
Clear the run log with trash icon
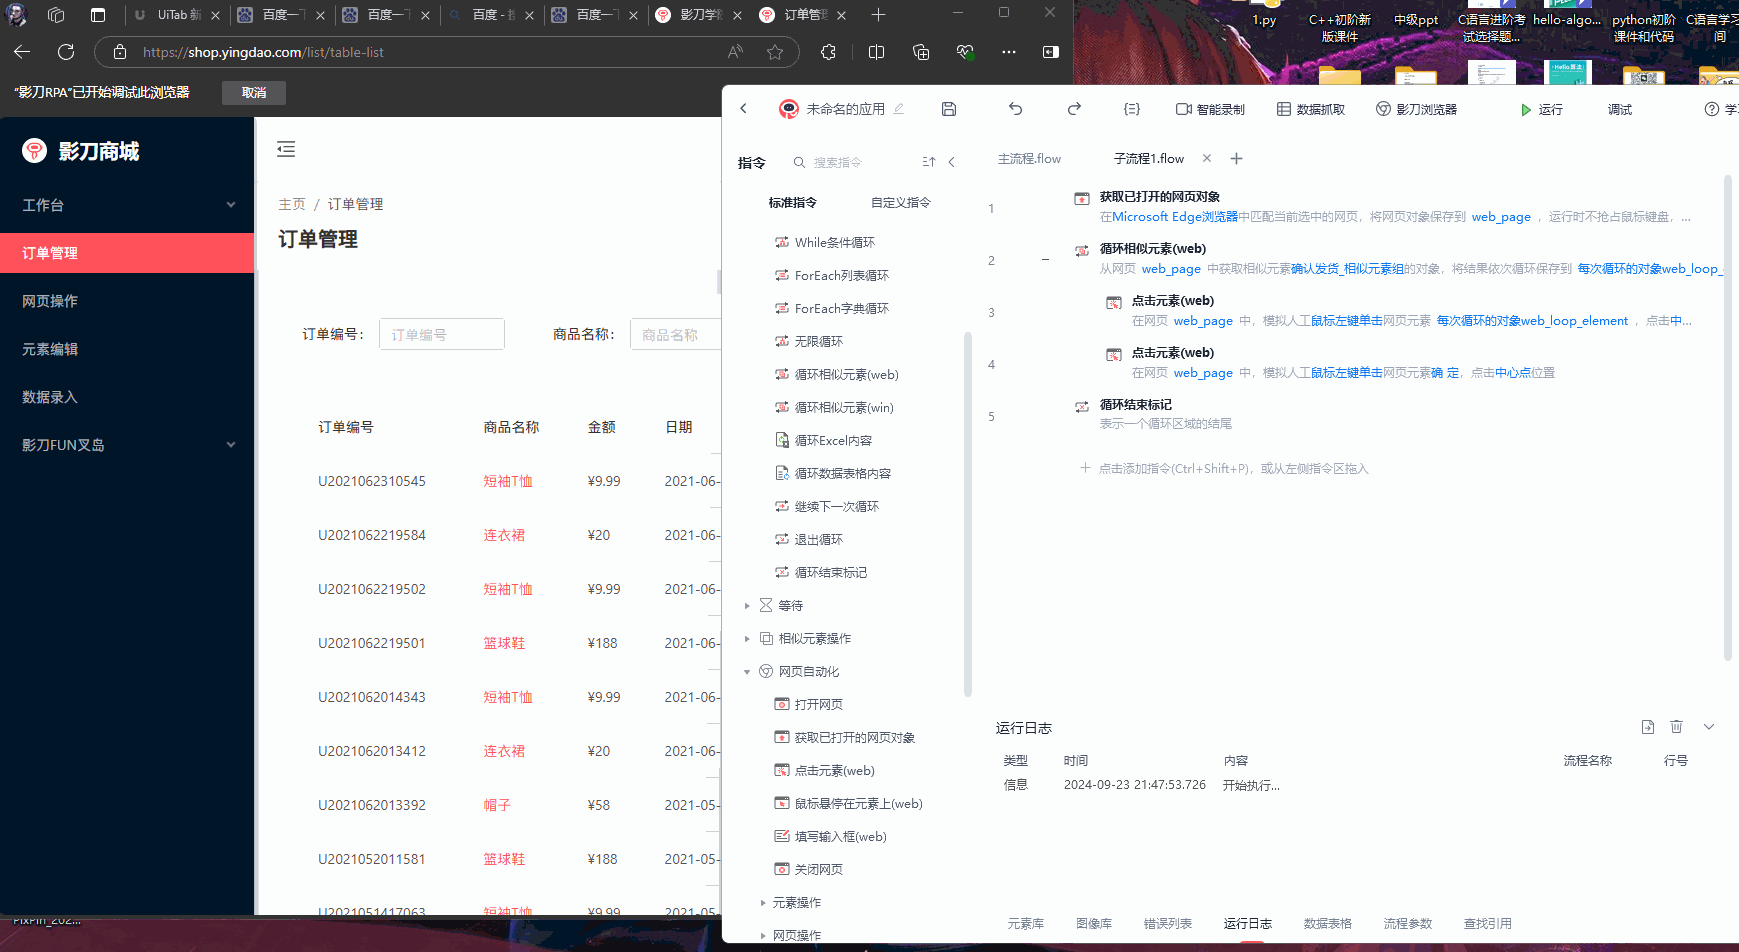tap(1677, 727)
